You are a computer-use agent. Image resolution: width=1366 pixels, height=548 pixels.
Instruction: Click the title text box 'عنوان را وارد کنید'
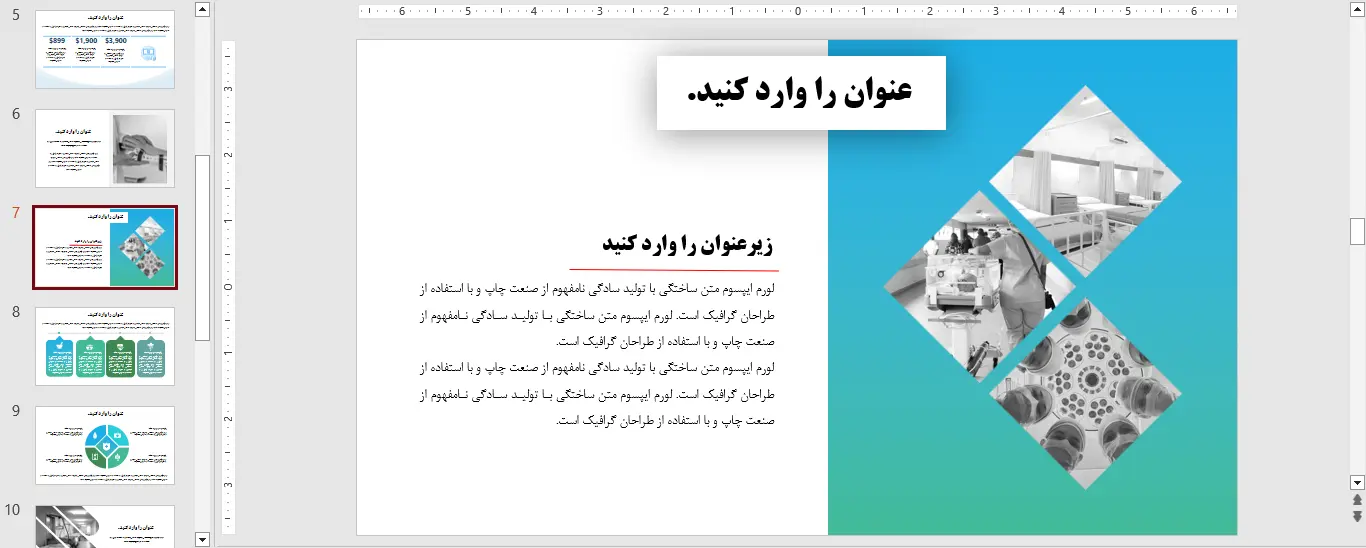[x=800, y=92]
